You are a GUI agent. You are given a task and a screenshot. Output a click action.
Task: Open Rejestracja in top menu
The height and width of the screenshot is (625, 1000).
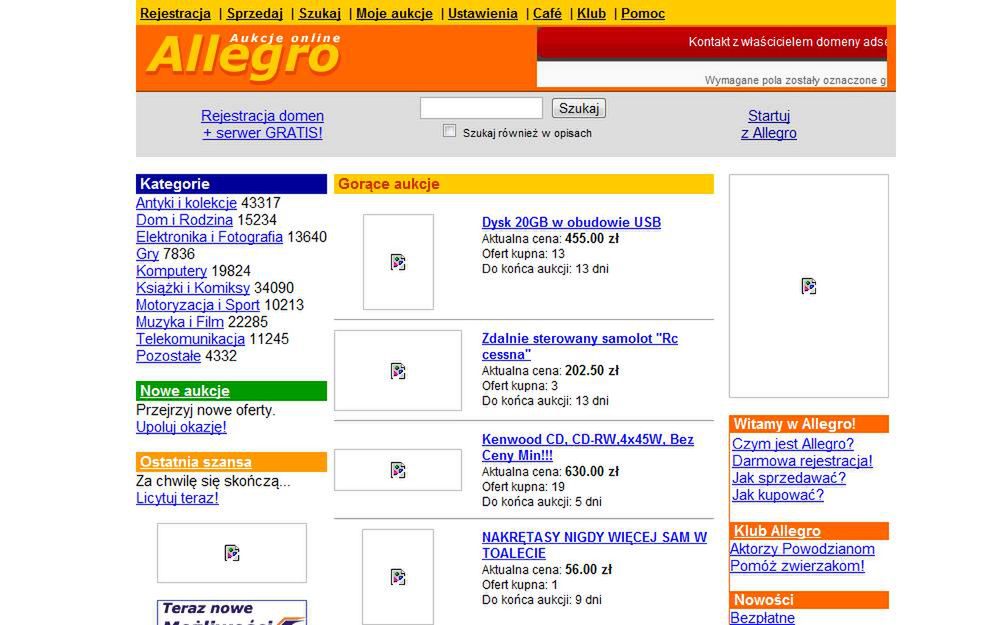point(175,13)
